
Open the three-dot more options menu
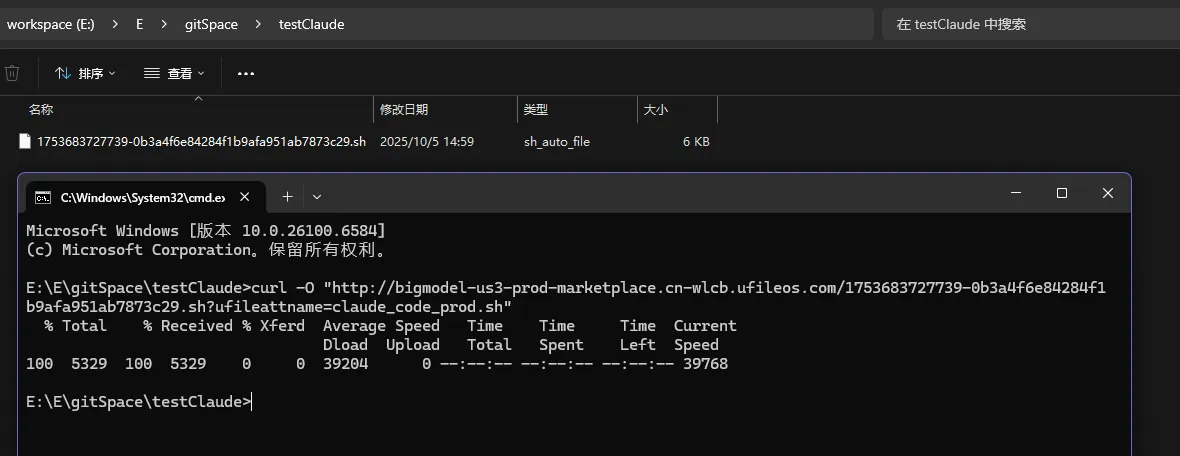246,73
